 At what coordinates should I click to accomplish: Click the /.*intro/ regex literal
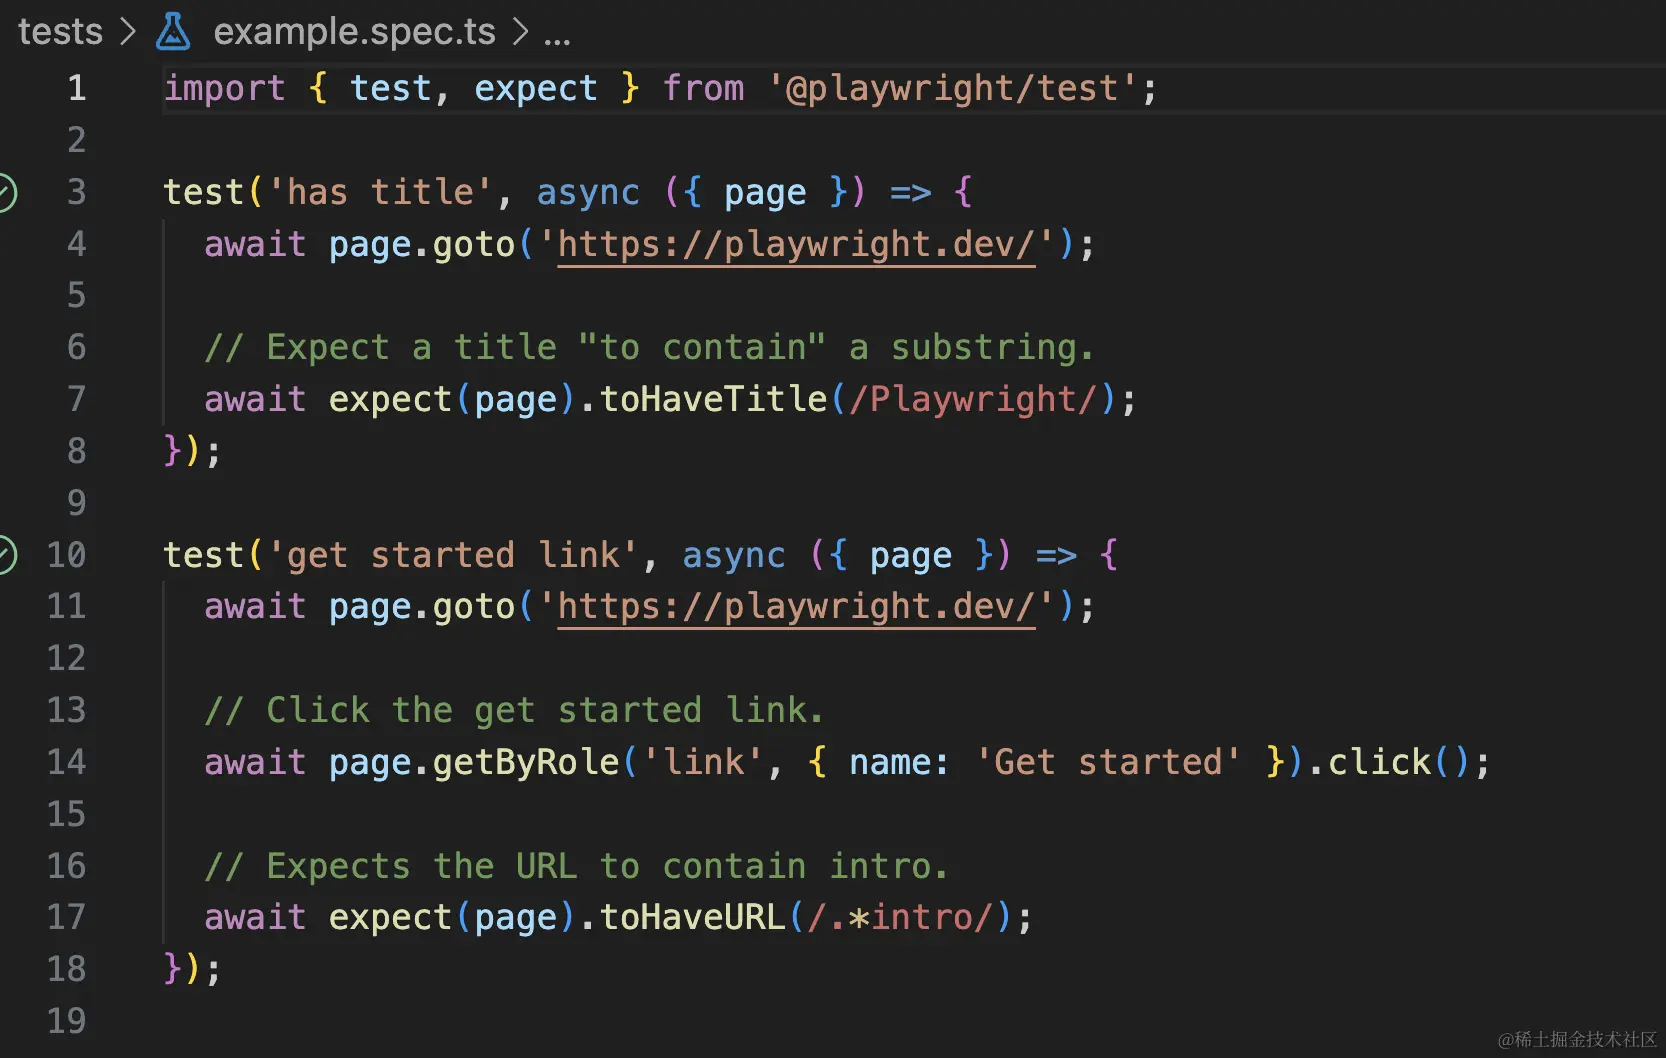tap(901, 918)
